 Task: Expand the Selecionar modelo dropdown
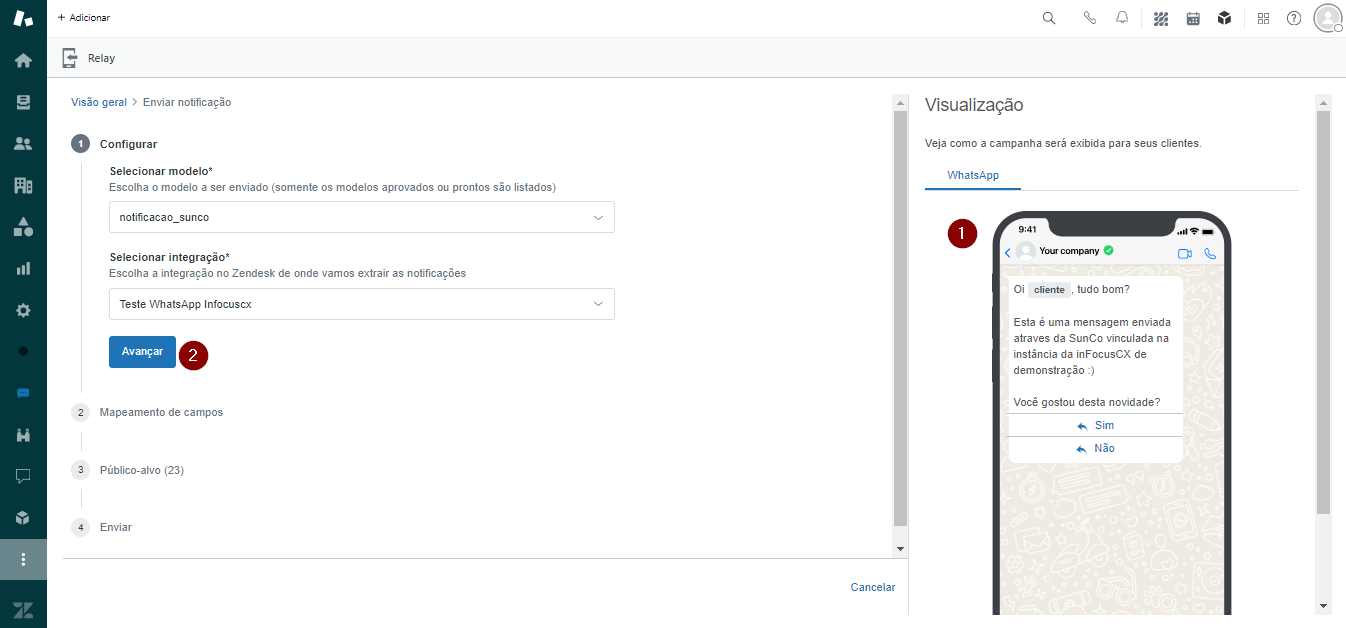click(361, 217)
